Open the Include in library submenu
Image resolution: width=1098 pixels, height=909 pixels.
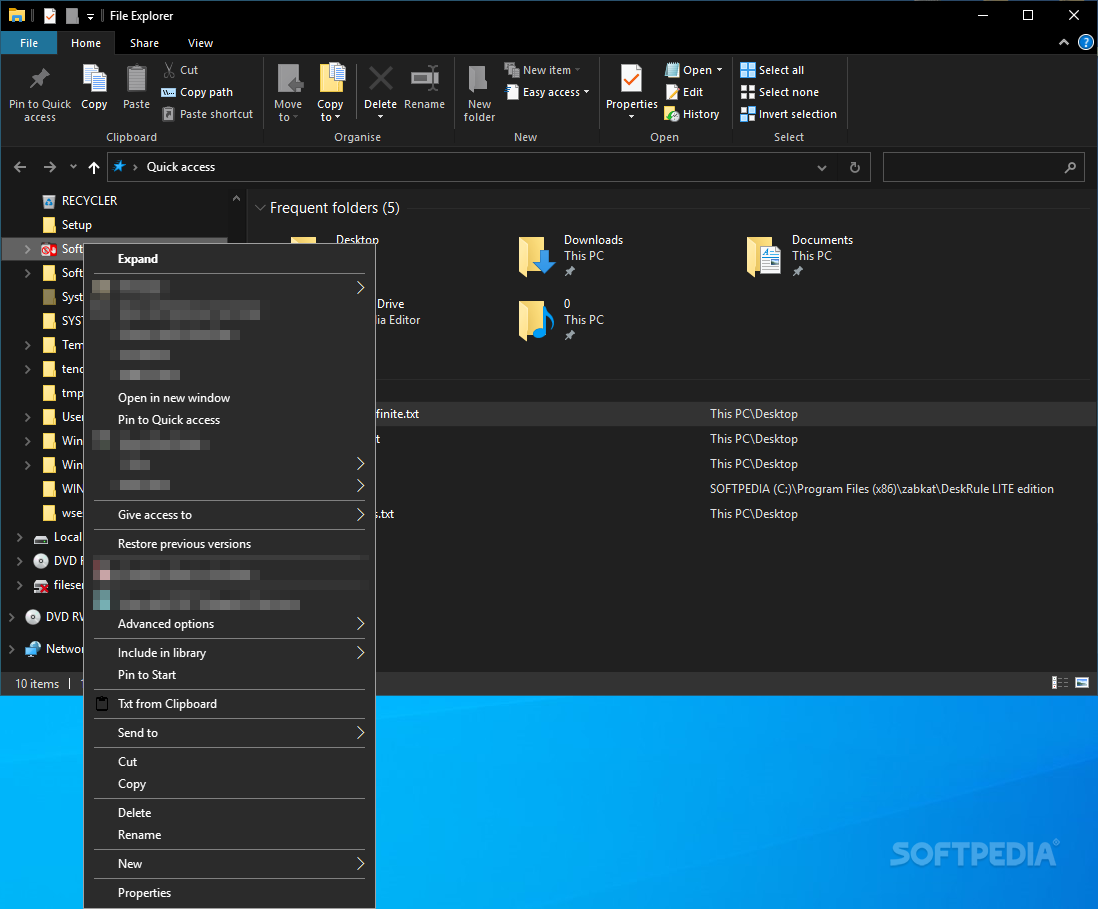pos(229,653)
